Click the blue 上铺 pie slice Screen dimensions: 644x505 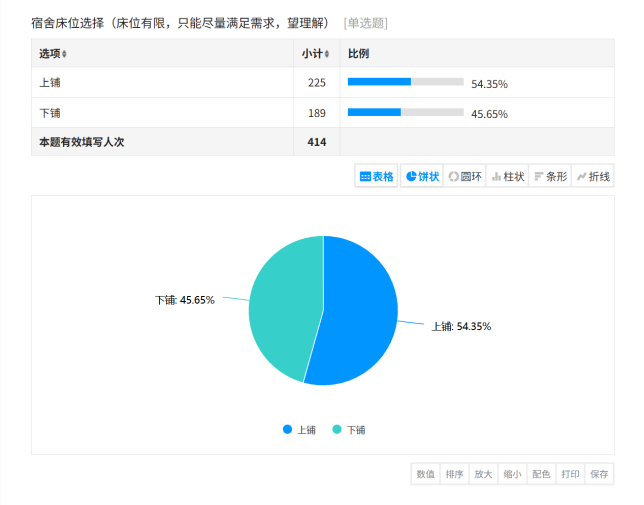coord(360,310)
